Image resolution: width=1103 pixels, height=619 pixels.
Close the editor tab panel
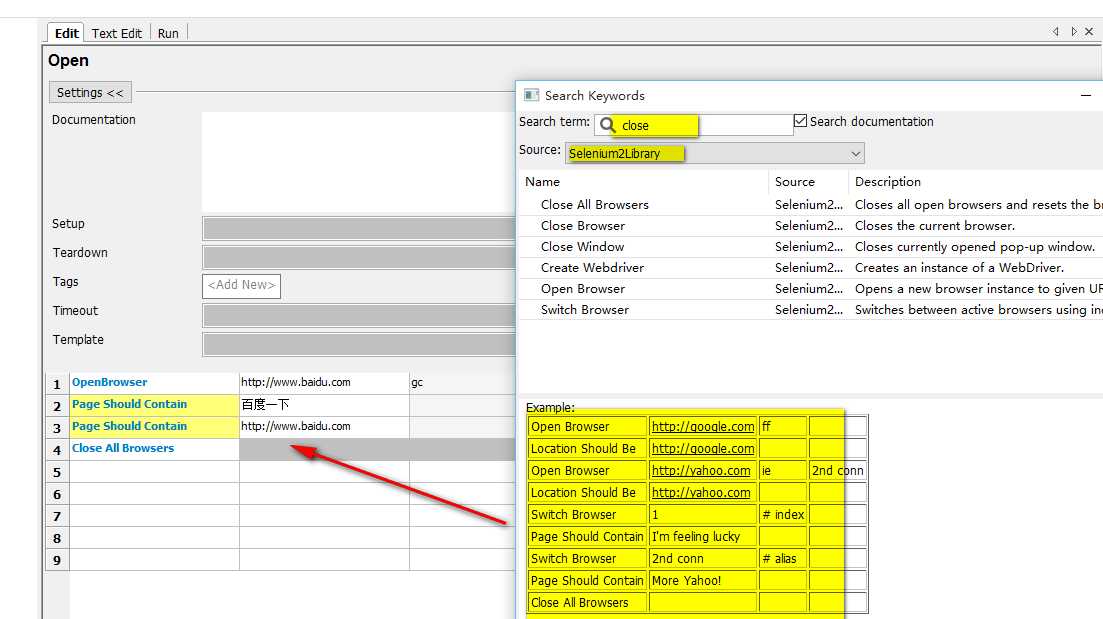click(x=1089, y=32)
